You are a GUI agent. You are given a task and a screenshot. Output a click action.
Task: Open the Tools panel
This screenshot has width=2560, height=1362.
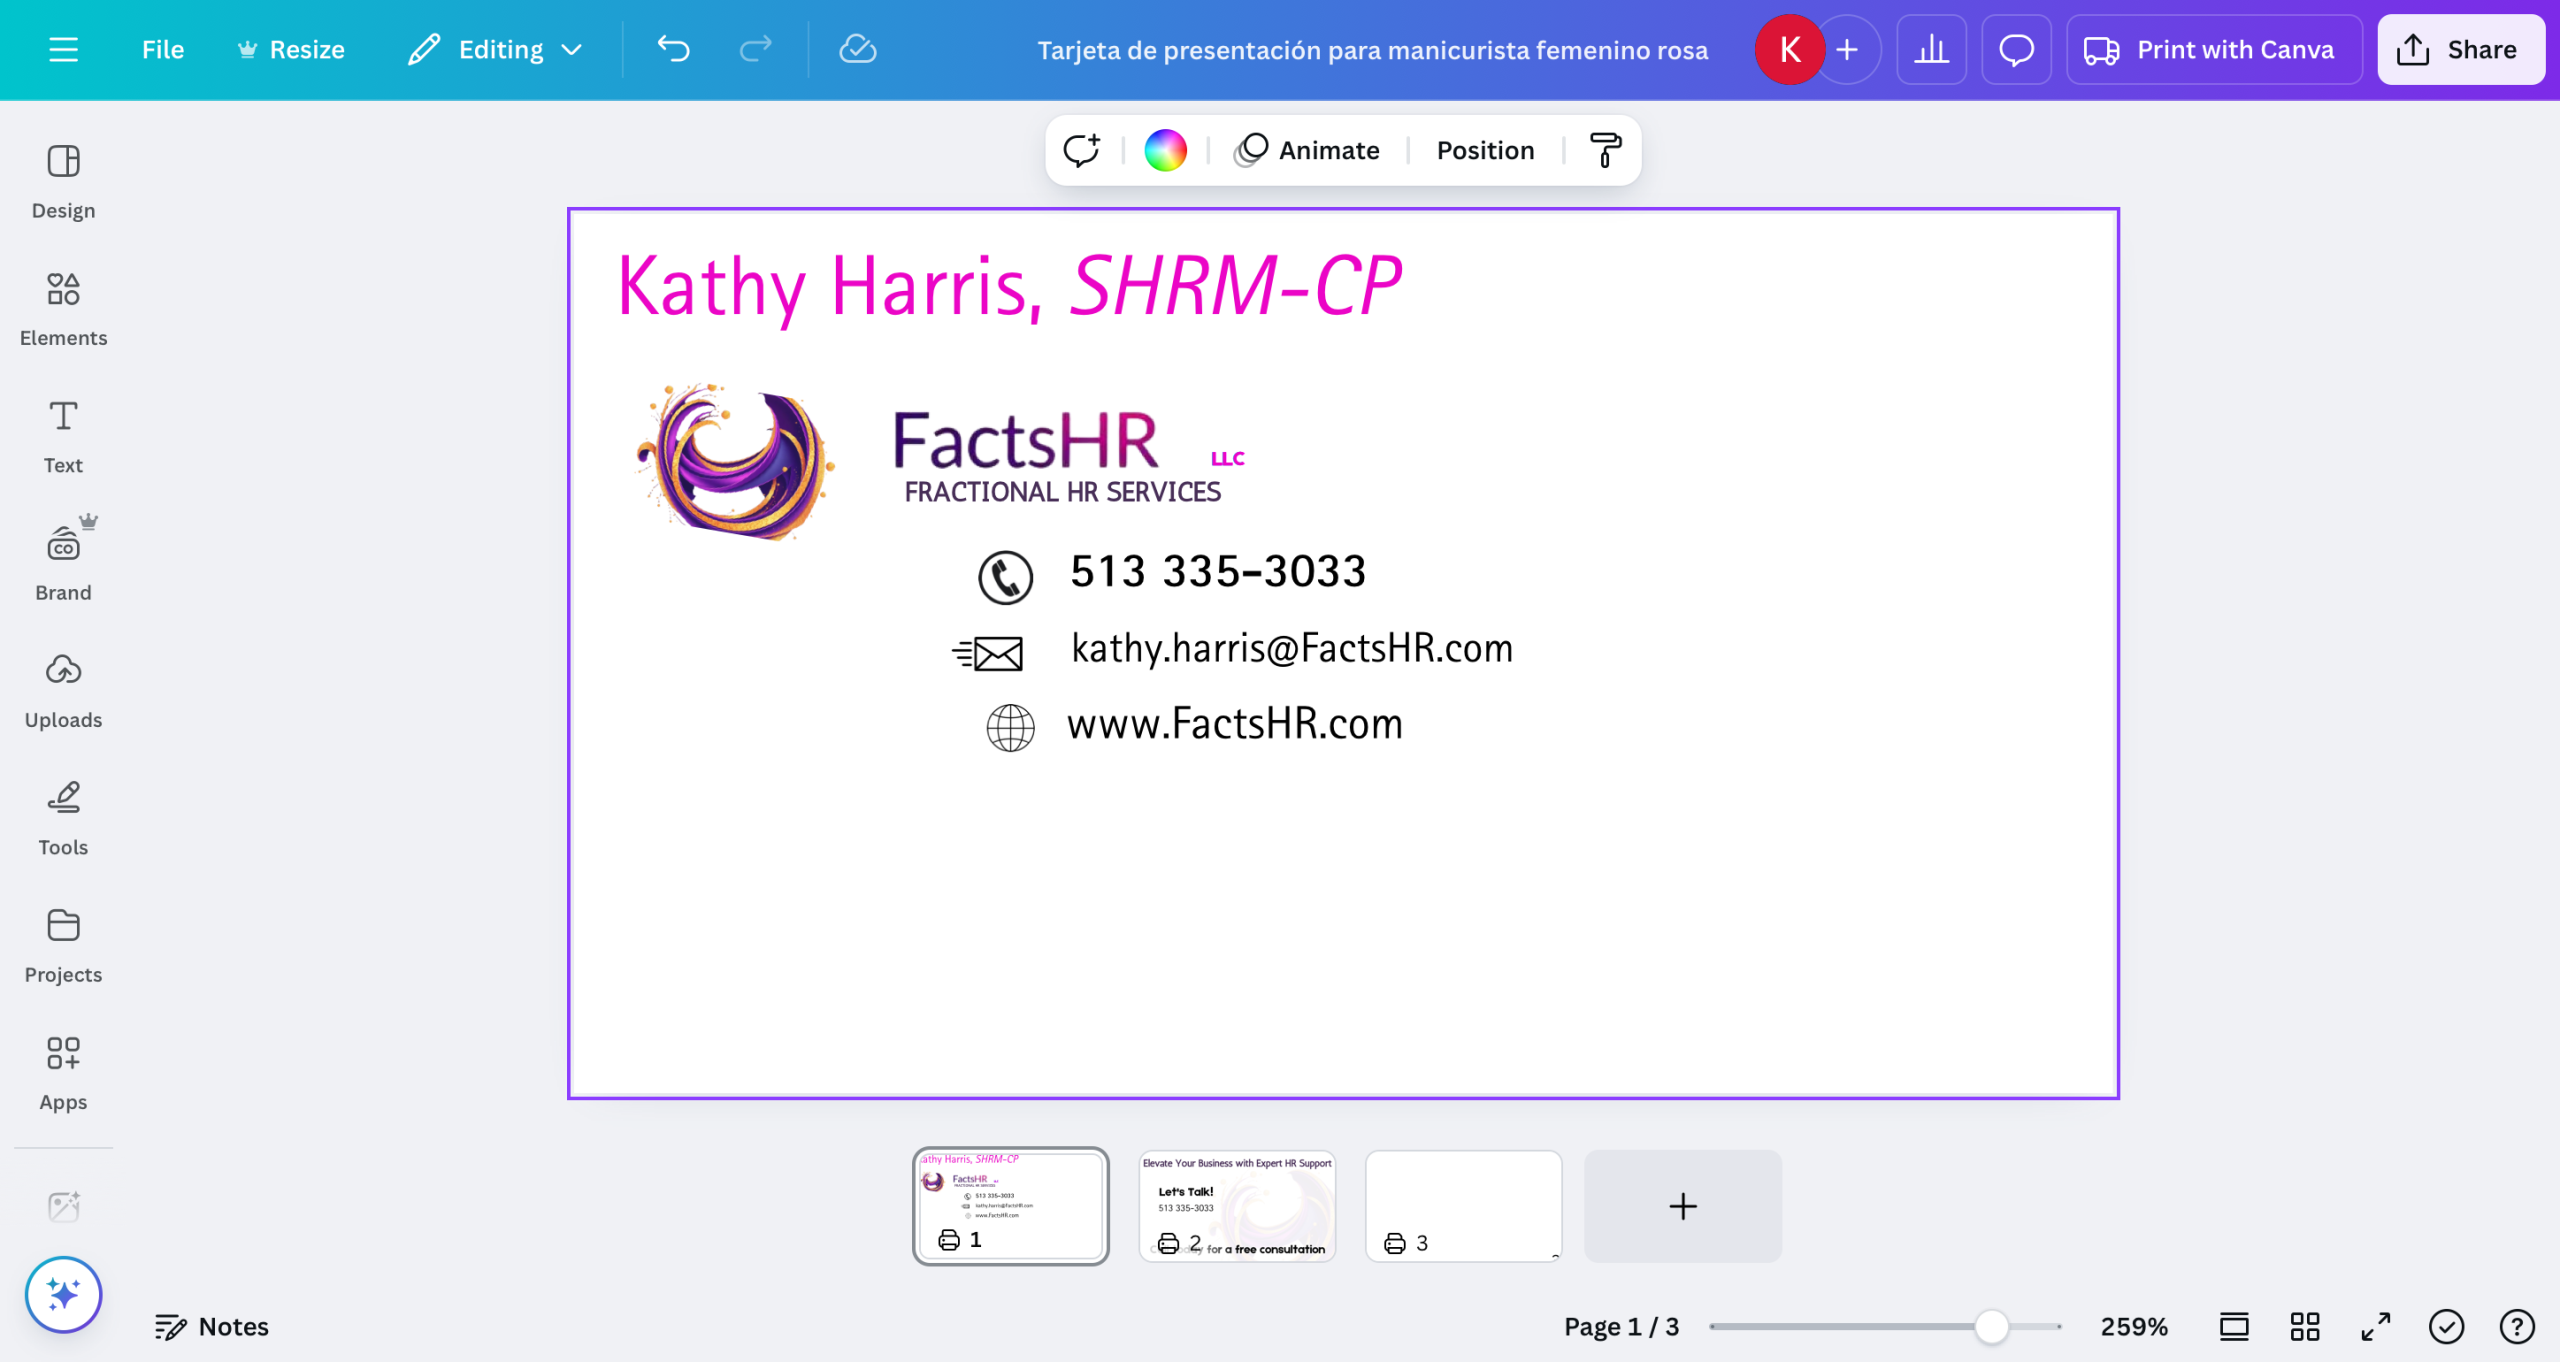click(63, 818)
